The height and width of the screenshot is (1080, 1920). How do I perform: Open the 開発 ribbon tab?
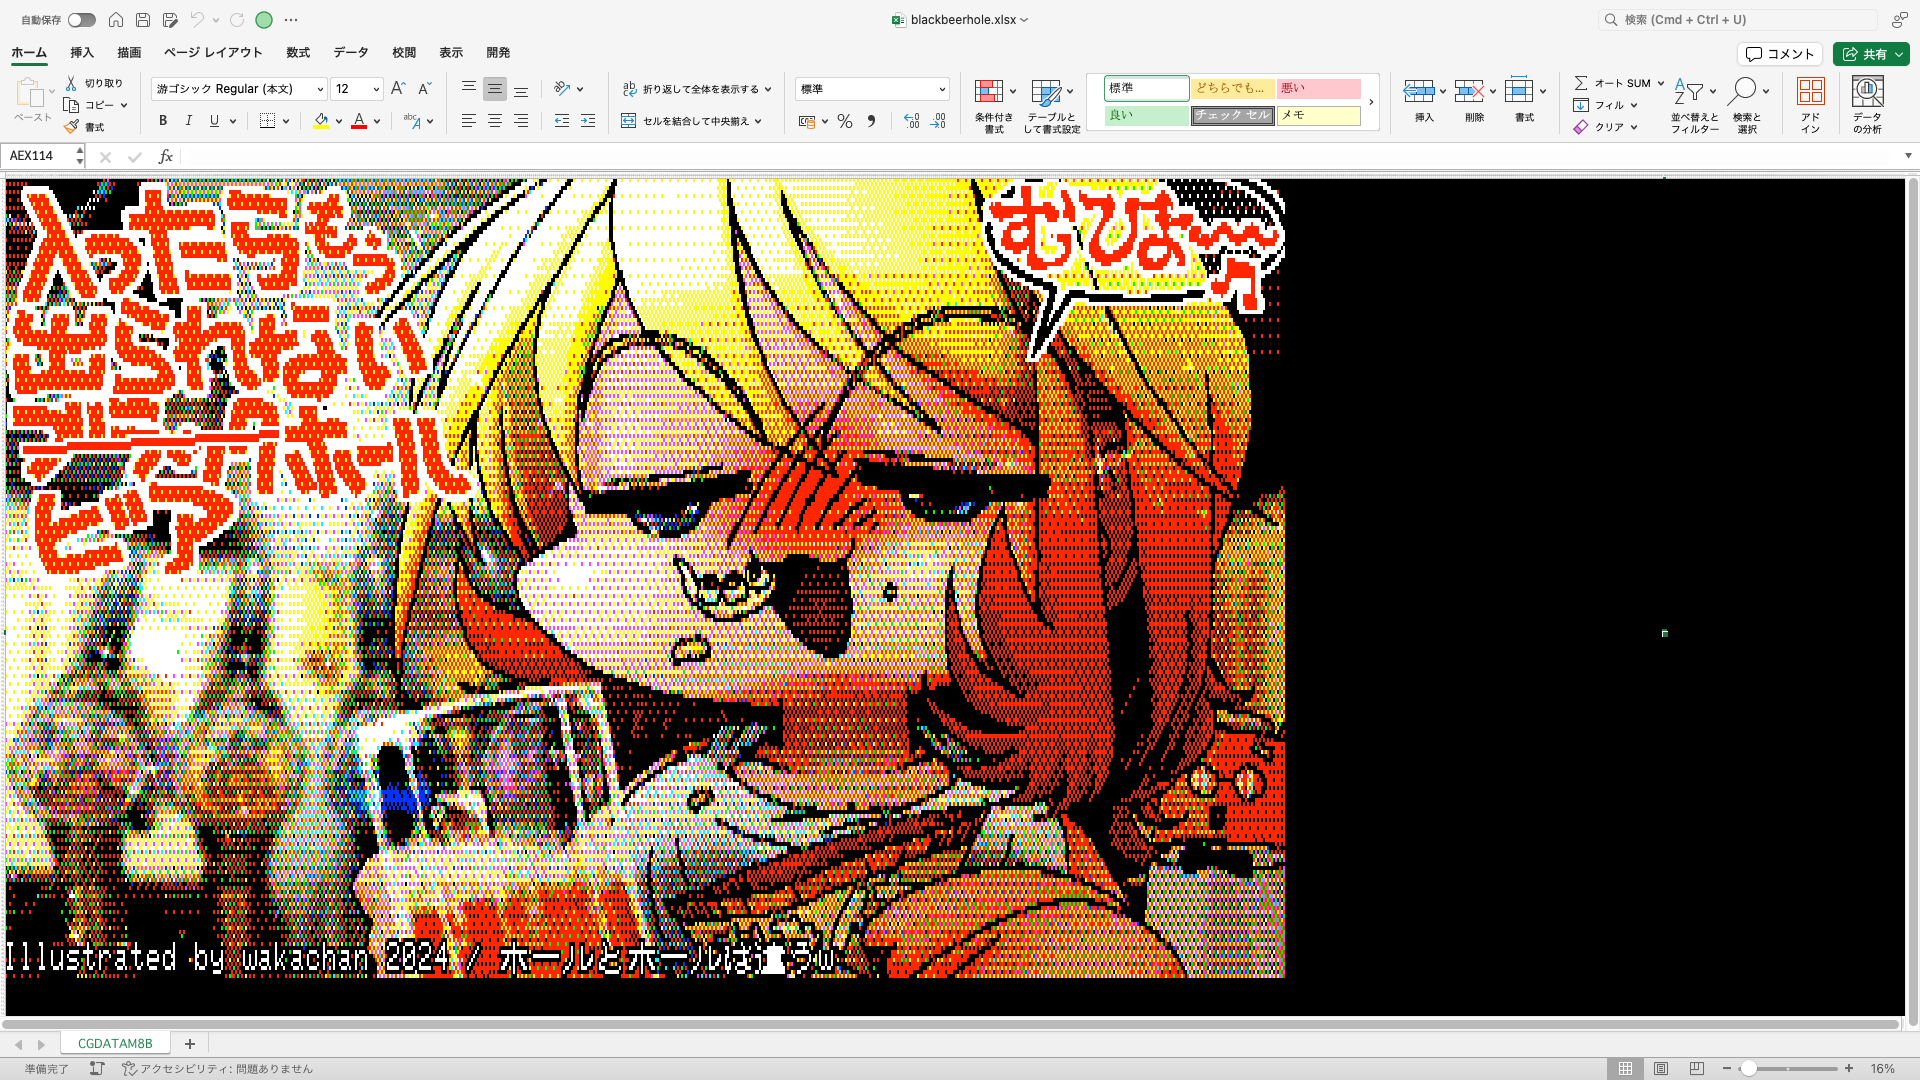point(498,53)
